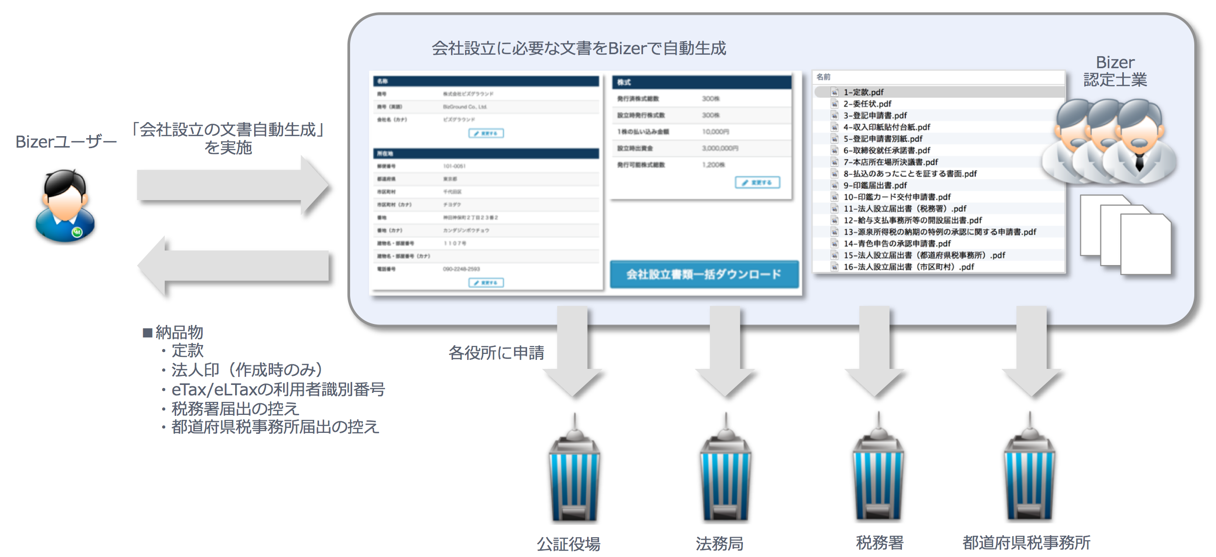This screenshot has height=557, width=1216.
Task: Click the PDF icon beside 1-定款.pdf
Action: click(833, 92)
